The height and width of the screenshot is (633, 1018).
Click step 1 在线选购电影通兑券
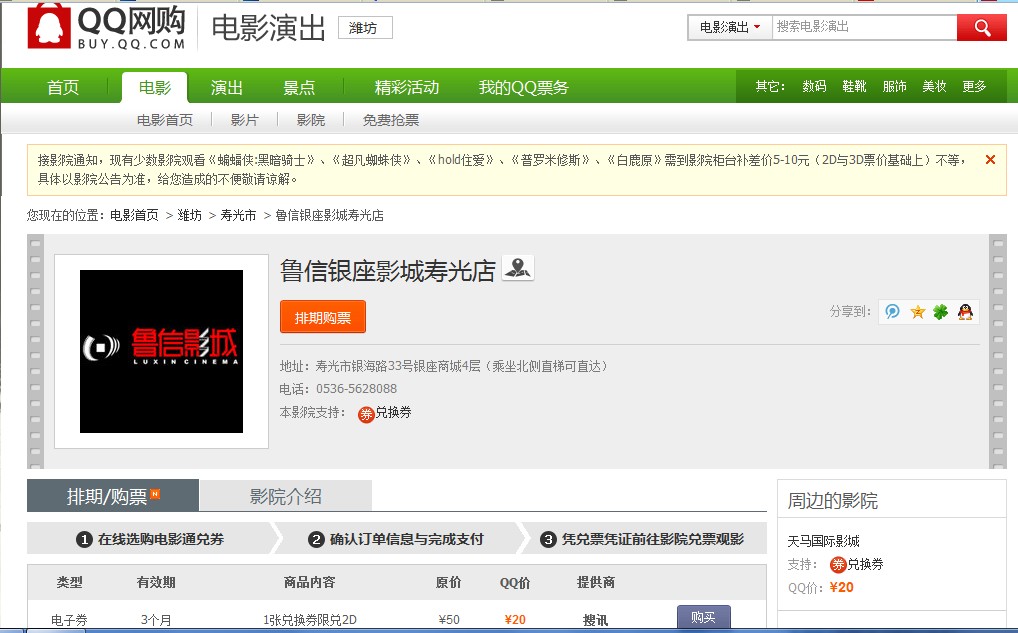coord(150,539)
